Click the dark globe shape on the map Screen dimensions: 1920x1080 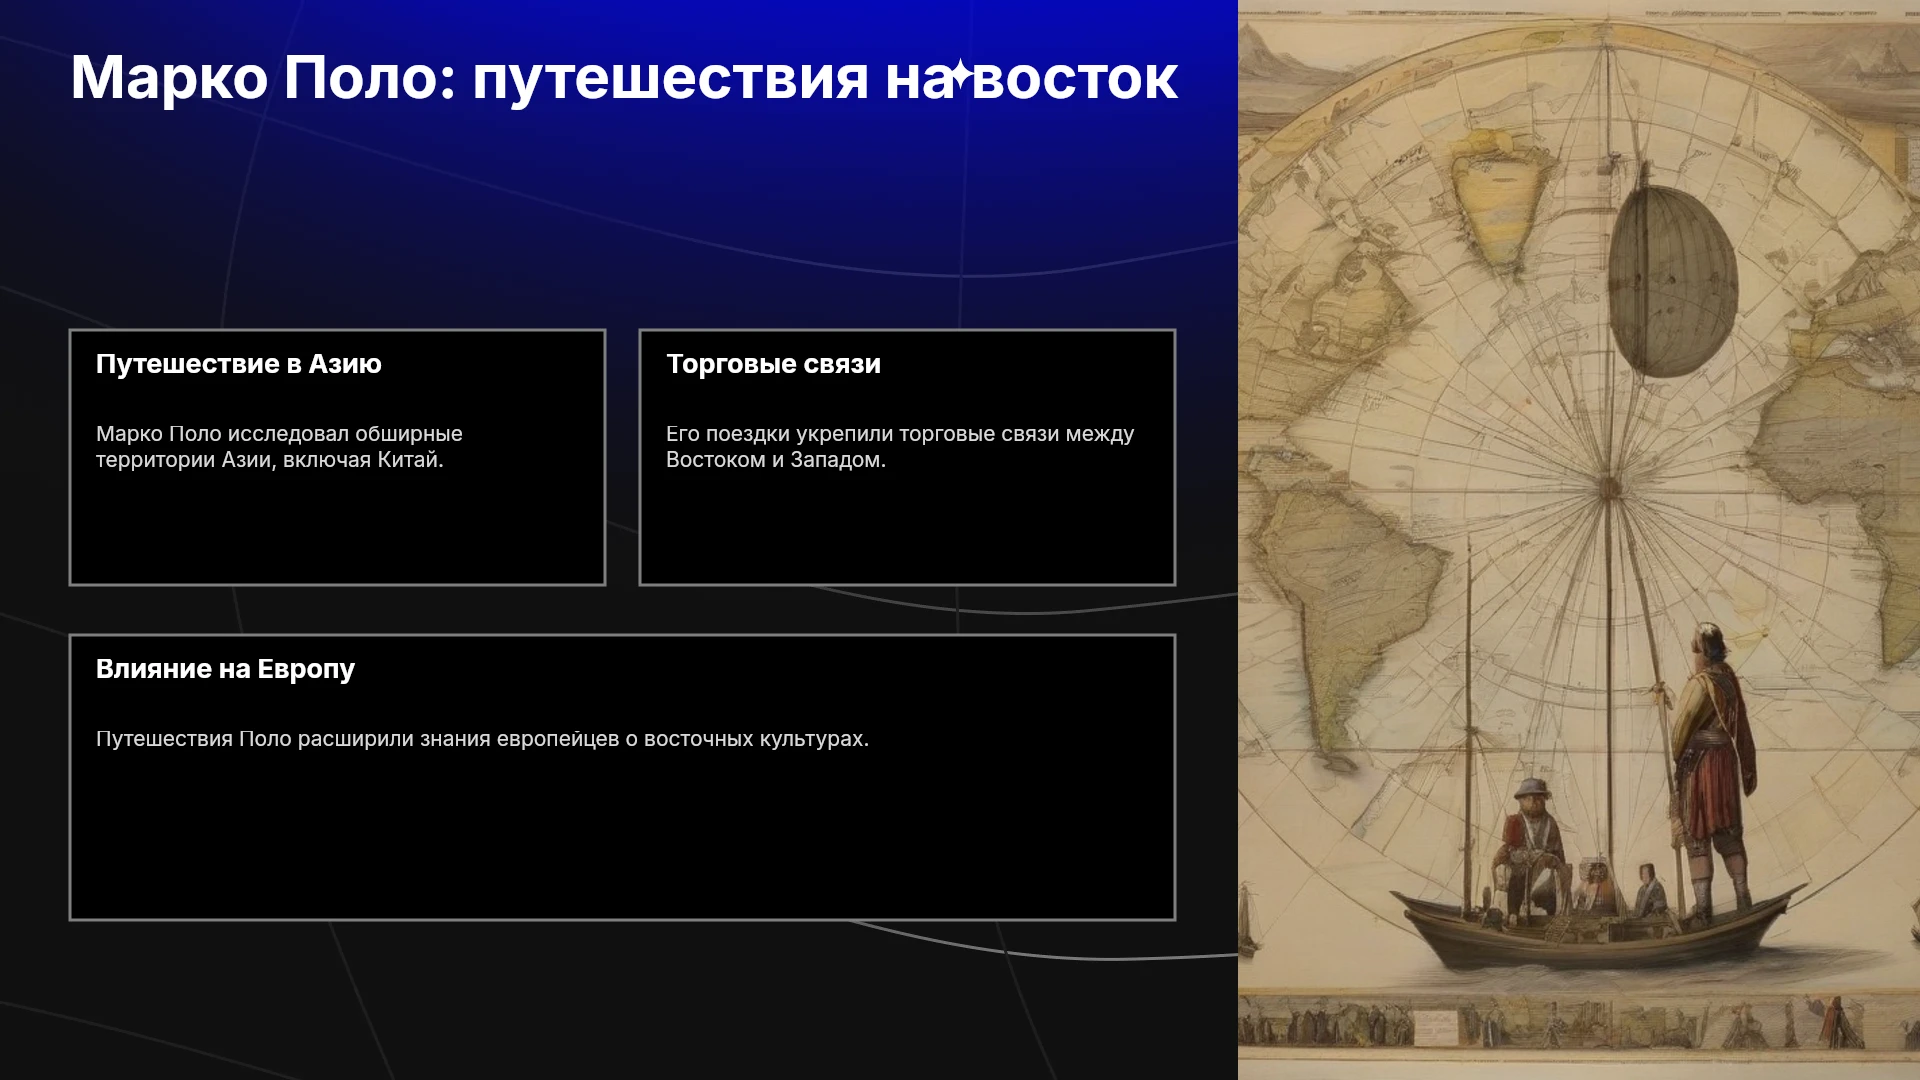click(x=1671, y=281)
